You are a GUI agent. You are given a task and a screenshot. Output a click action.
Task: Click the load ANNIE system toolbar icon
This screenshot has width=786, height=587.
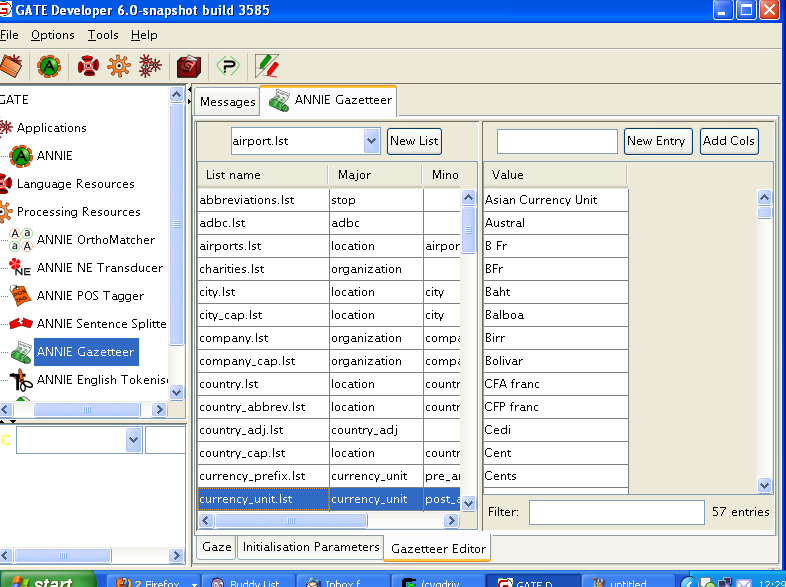coord(49,66)
